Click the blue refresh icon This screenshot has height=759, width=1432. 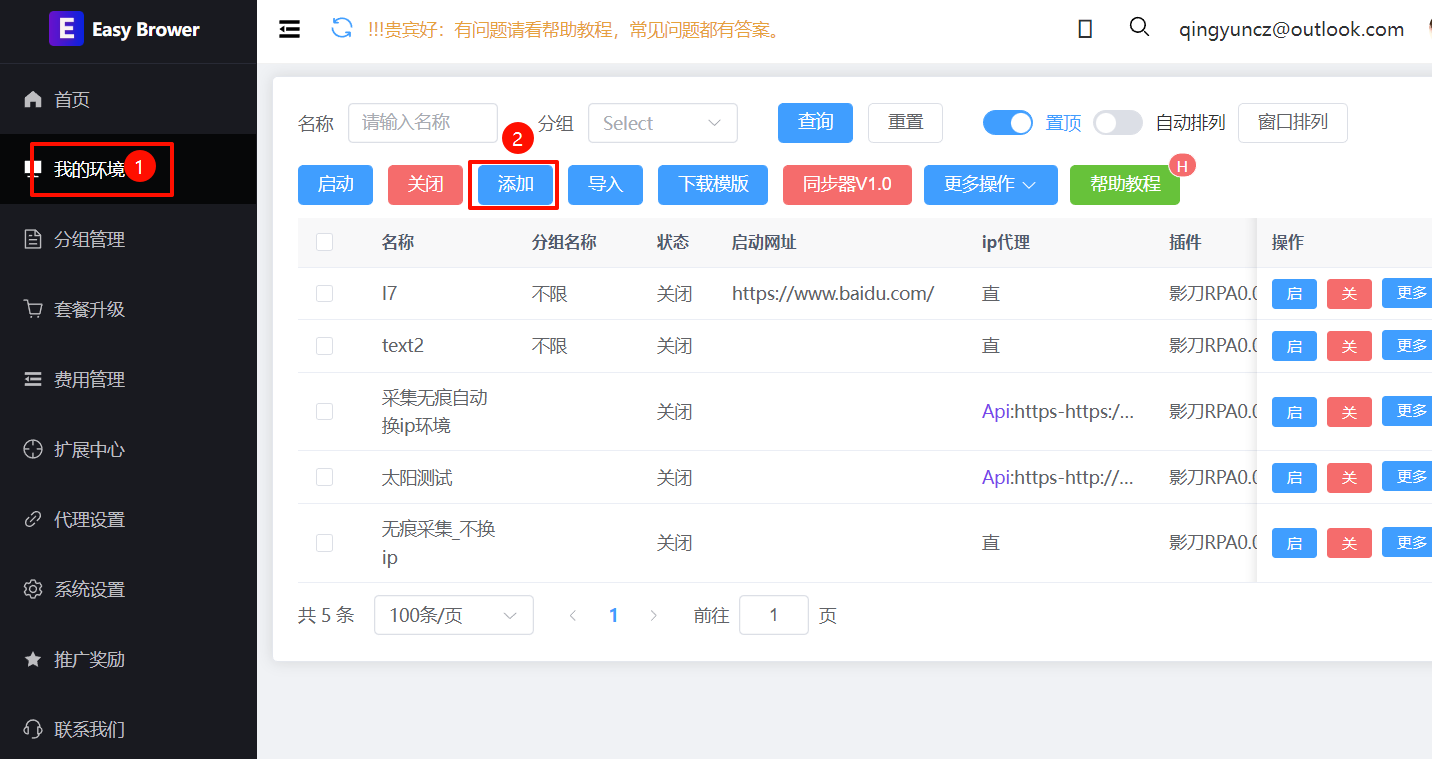342,29
